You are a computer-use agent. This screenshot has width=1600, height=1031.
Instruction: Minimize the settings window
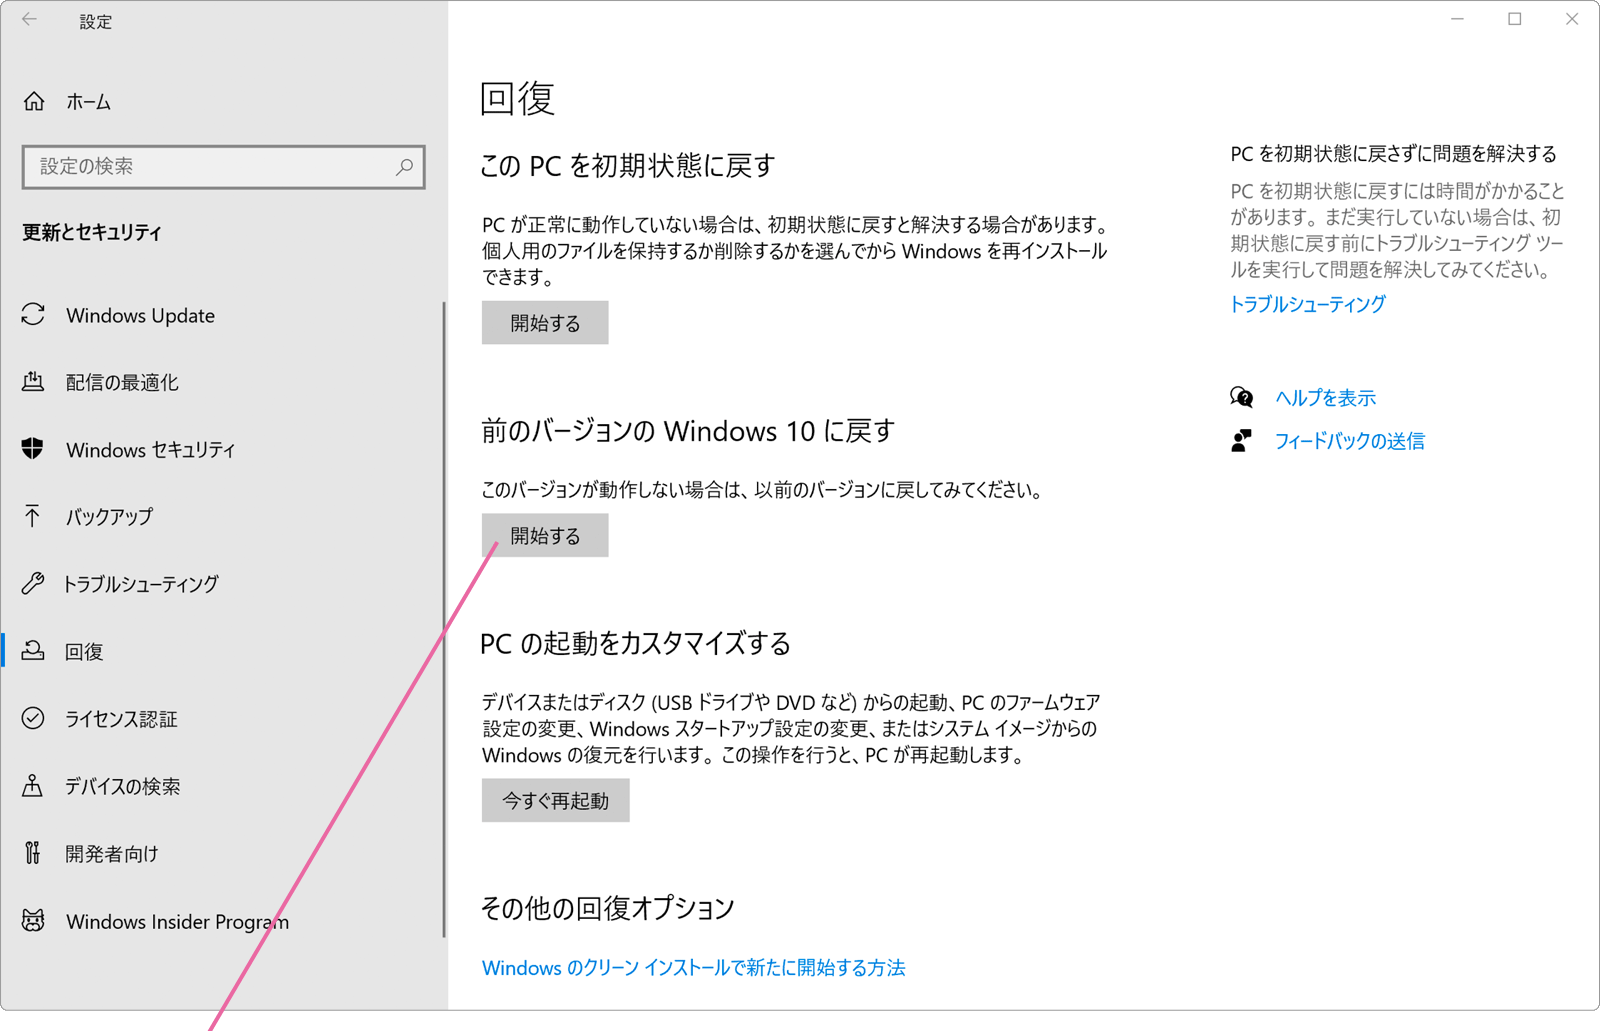click(1458, 19)
